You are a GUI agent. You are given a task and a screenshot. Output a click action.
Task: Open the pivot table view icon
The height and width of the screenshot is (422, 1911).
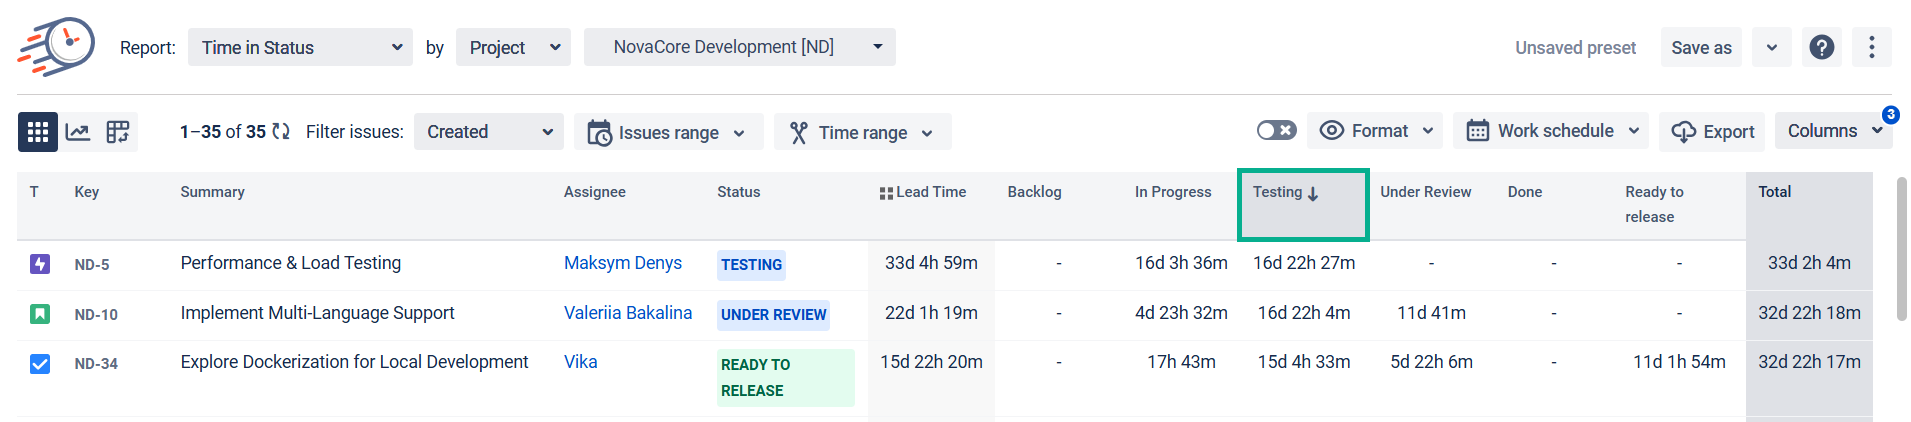pos(118,132)
